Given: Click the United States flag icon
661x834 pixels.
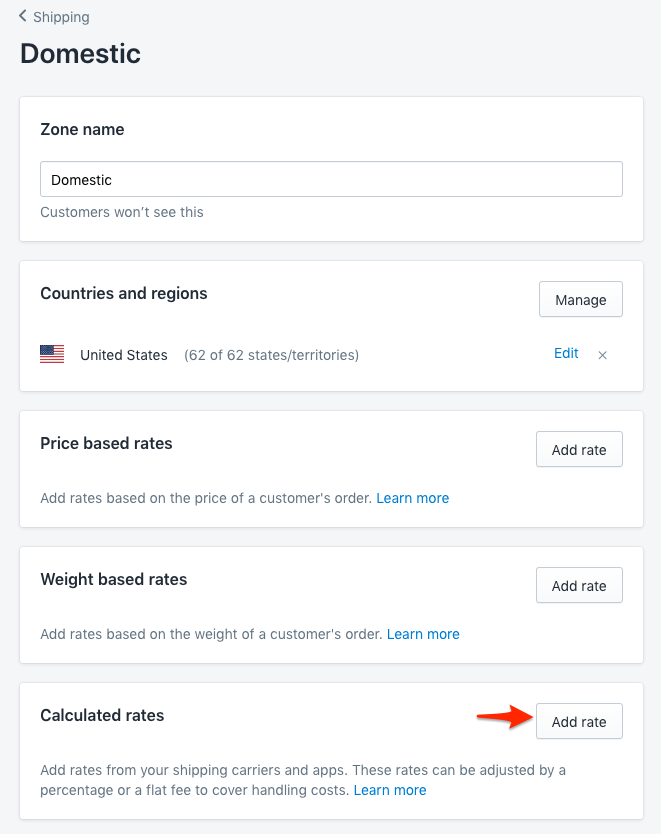Looking at the screenshot, I should pyautogui.click(x=52, y=354).
